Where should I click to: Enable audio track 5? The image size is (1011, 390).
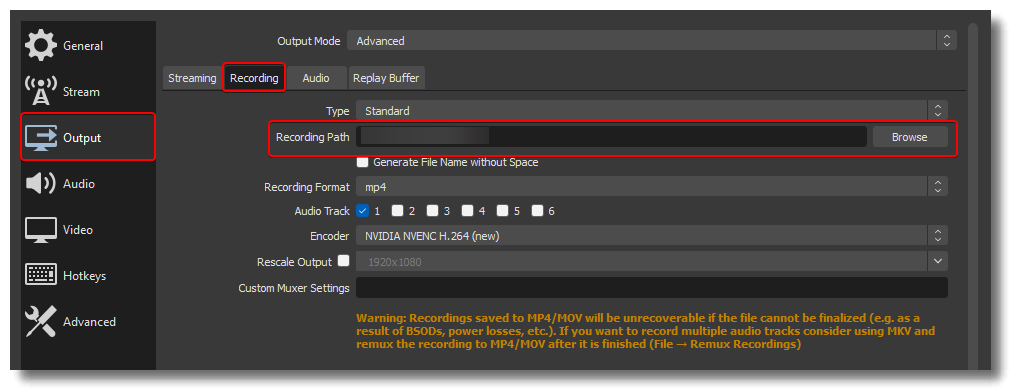(503, 210)
